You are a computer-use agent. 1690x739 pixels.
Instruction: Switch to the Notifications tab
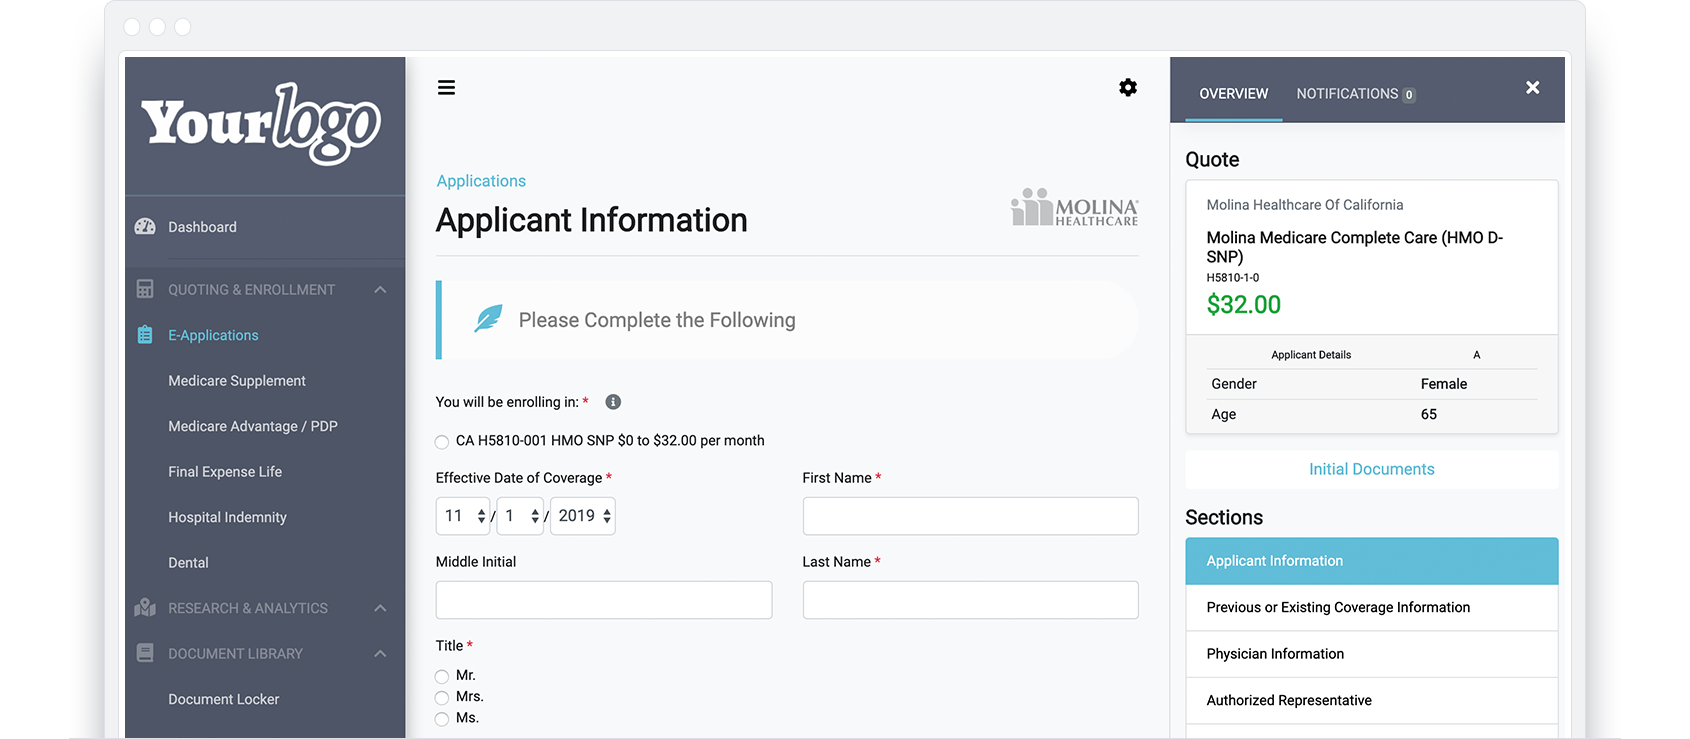1355,94
